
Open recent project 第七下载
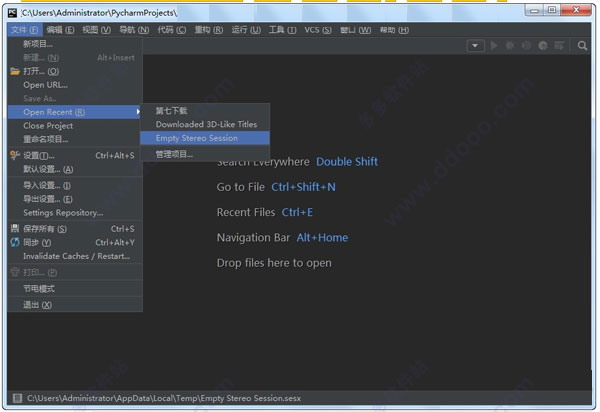205,111
